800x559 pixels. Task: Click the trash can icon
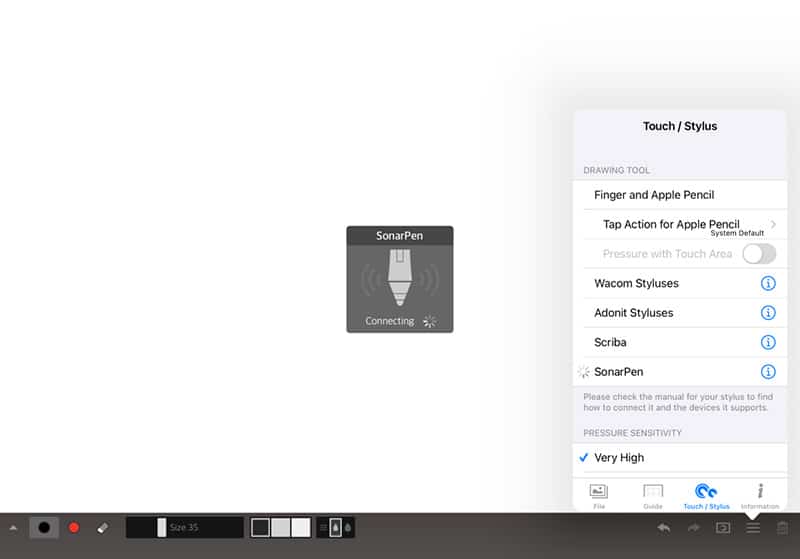(782, 527)
